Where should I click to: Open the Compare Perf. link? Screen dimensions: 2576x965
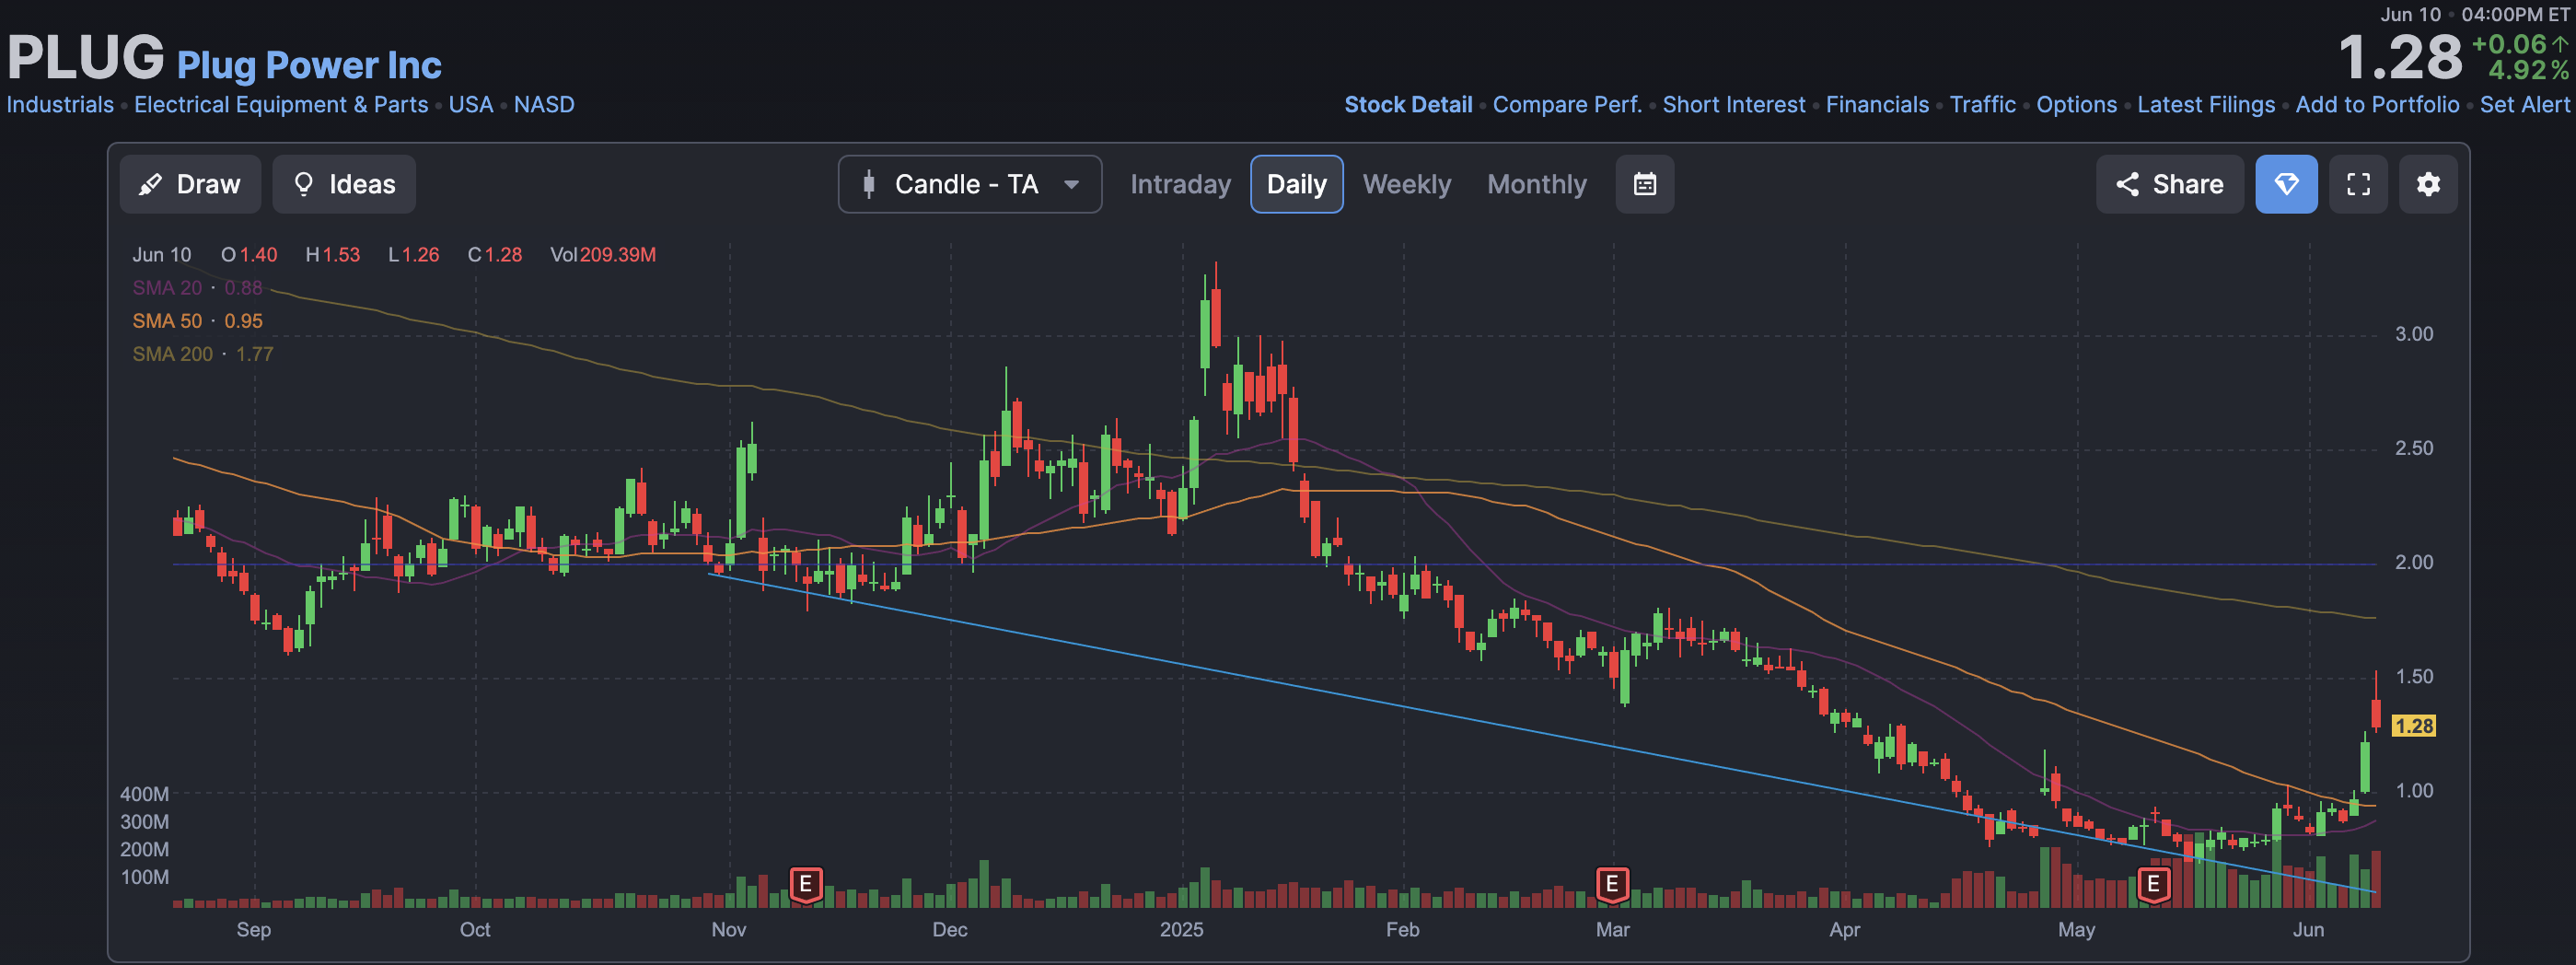[x=1567, y=105]
